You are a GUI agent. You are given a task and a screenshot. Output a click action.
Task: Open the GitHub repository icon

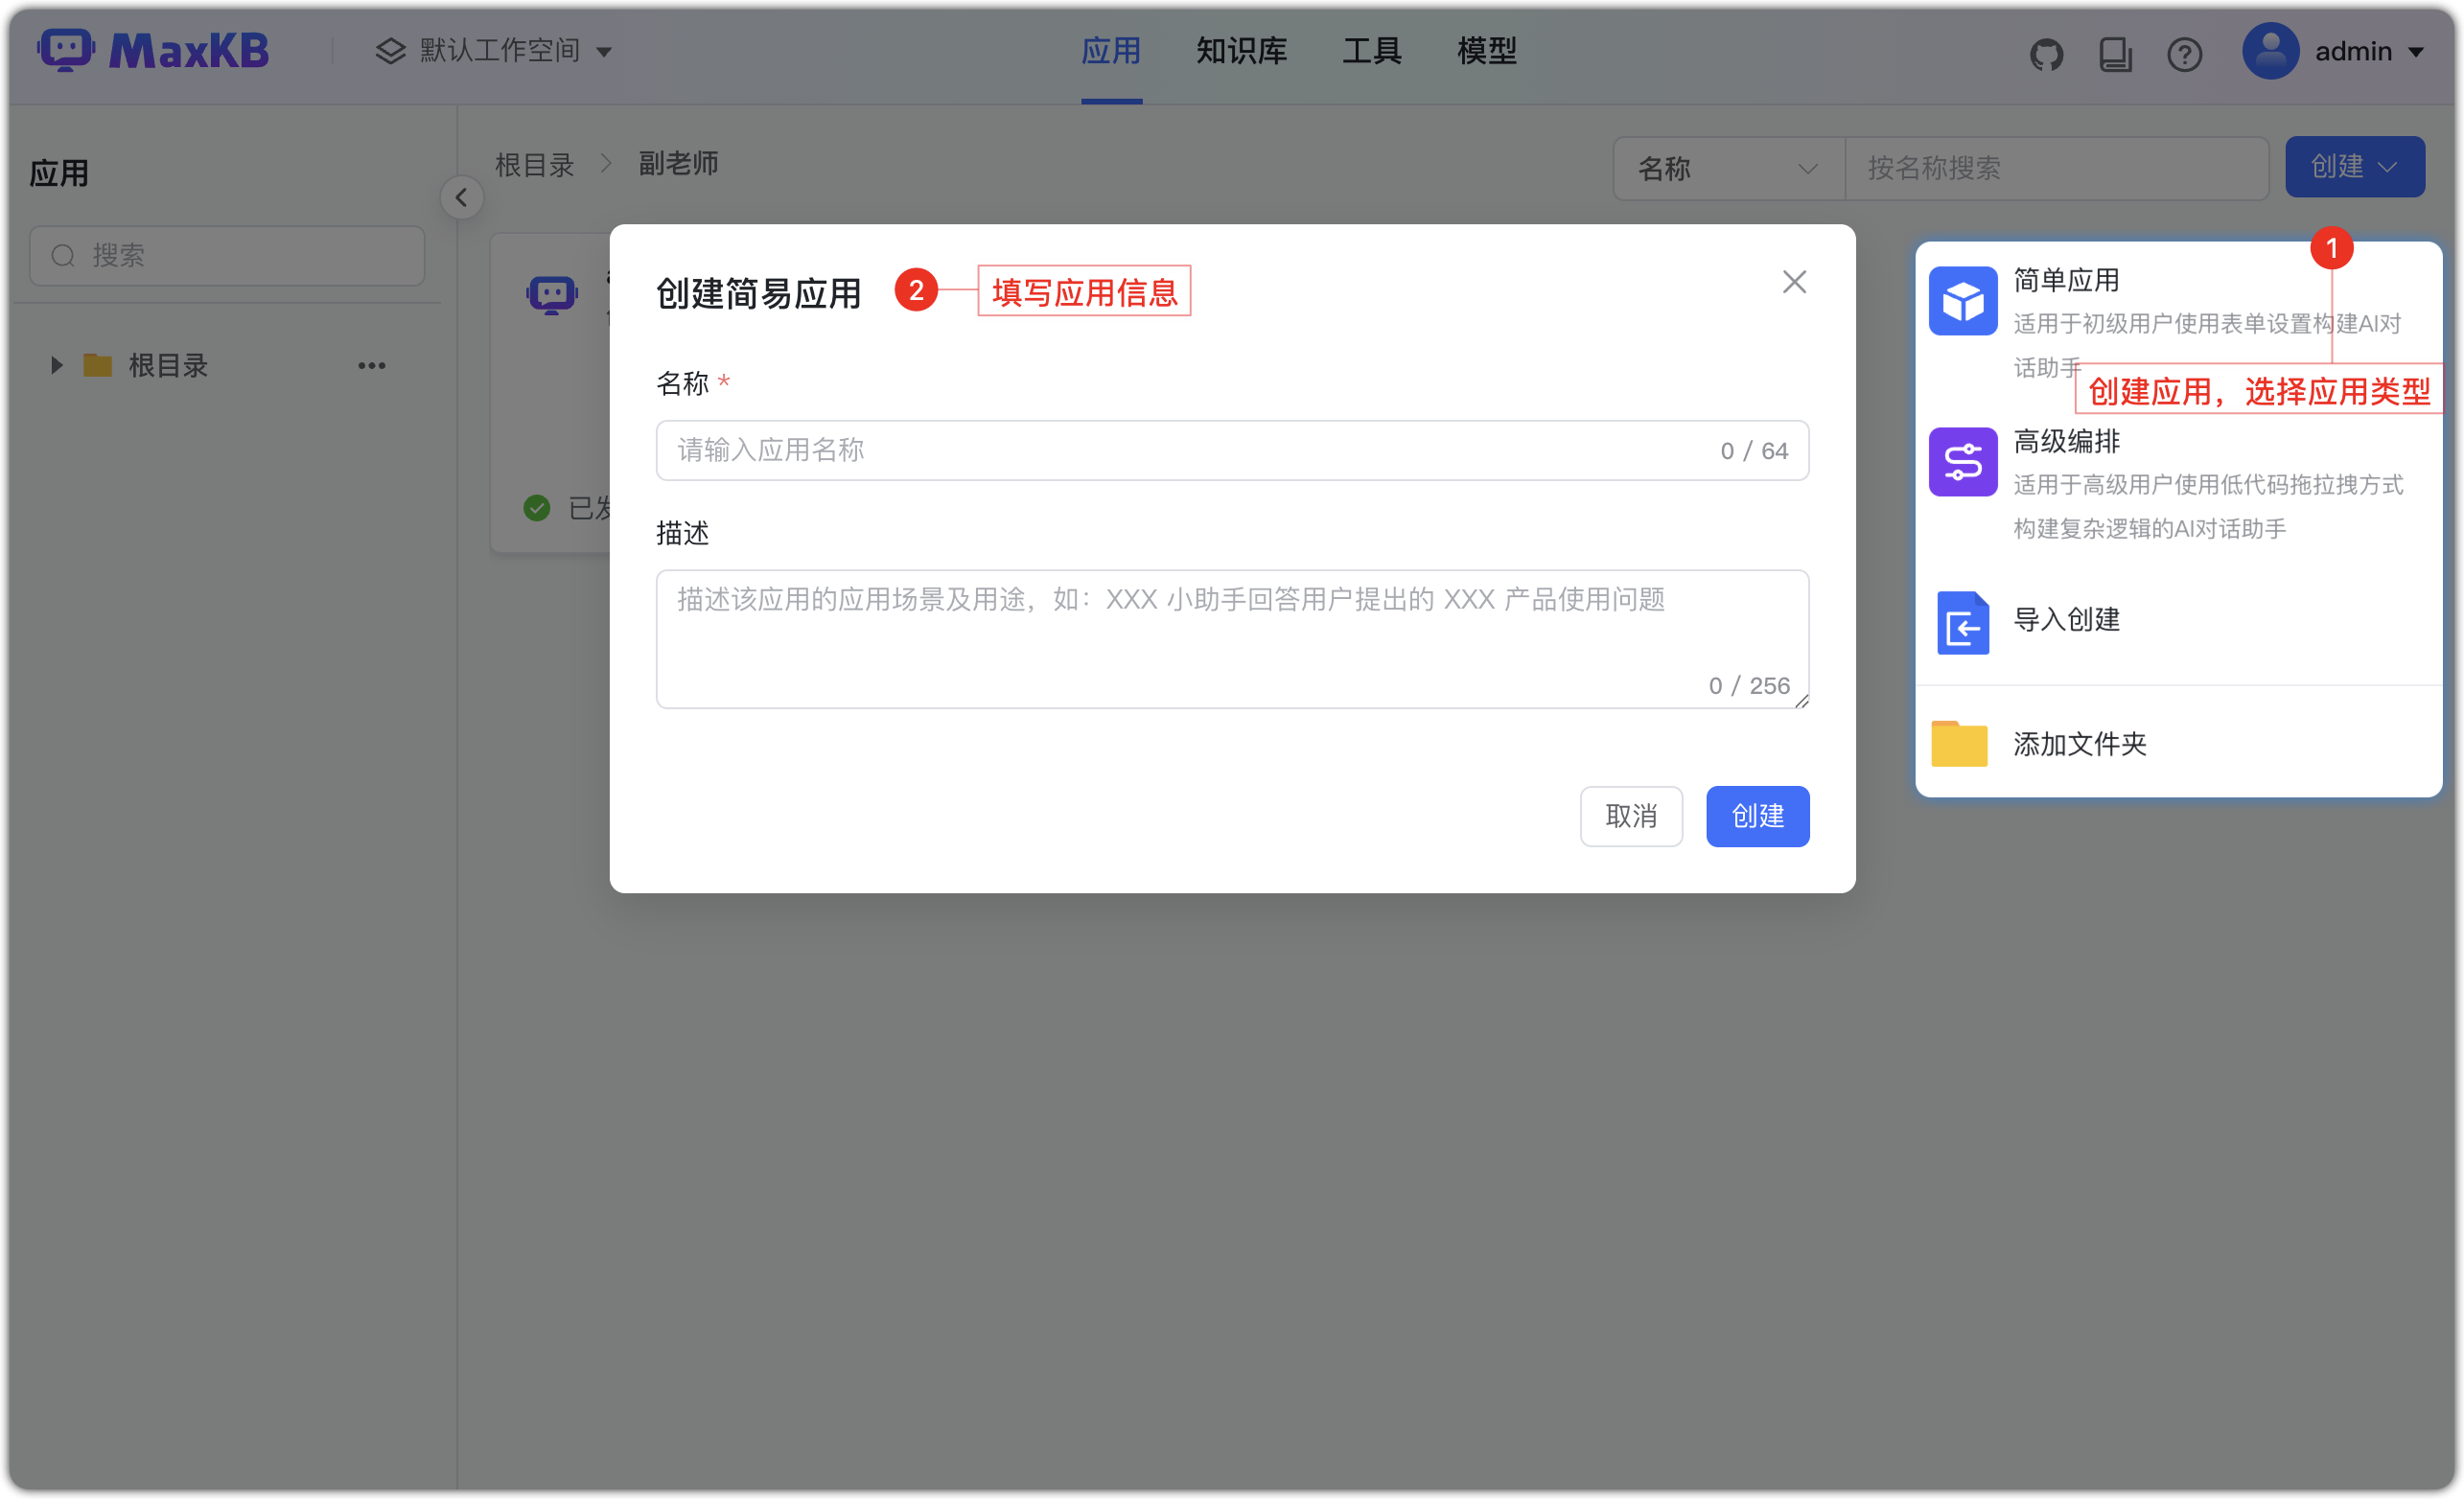click(x=2046, y=54)
